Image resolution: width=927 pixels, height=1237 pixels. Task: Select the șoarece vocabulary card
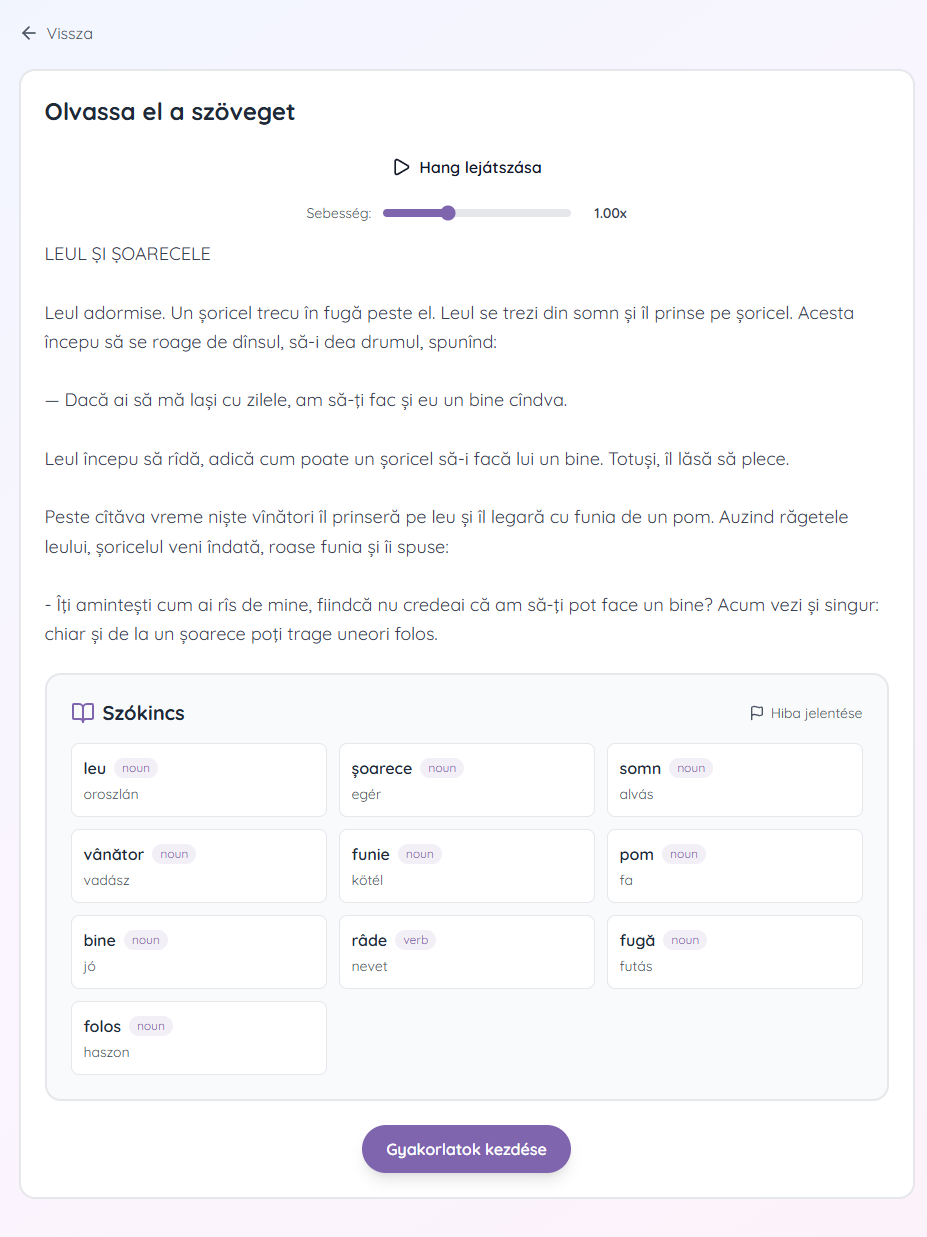pyautogui.click(x=467, y=780)
